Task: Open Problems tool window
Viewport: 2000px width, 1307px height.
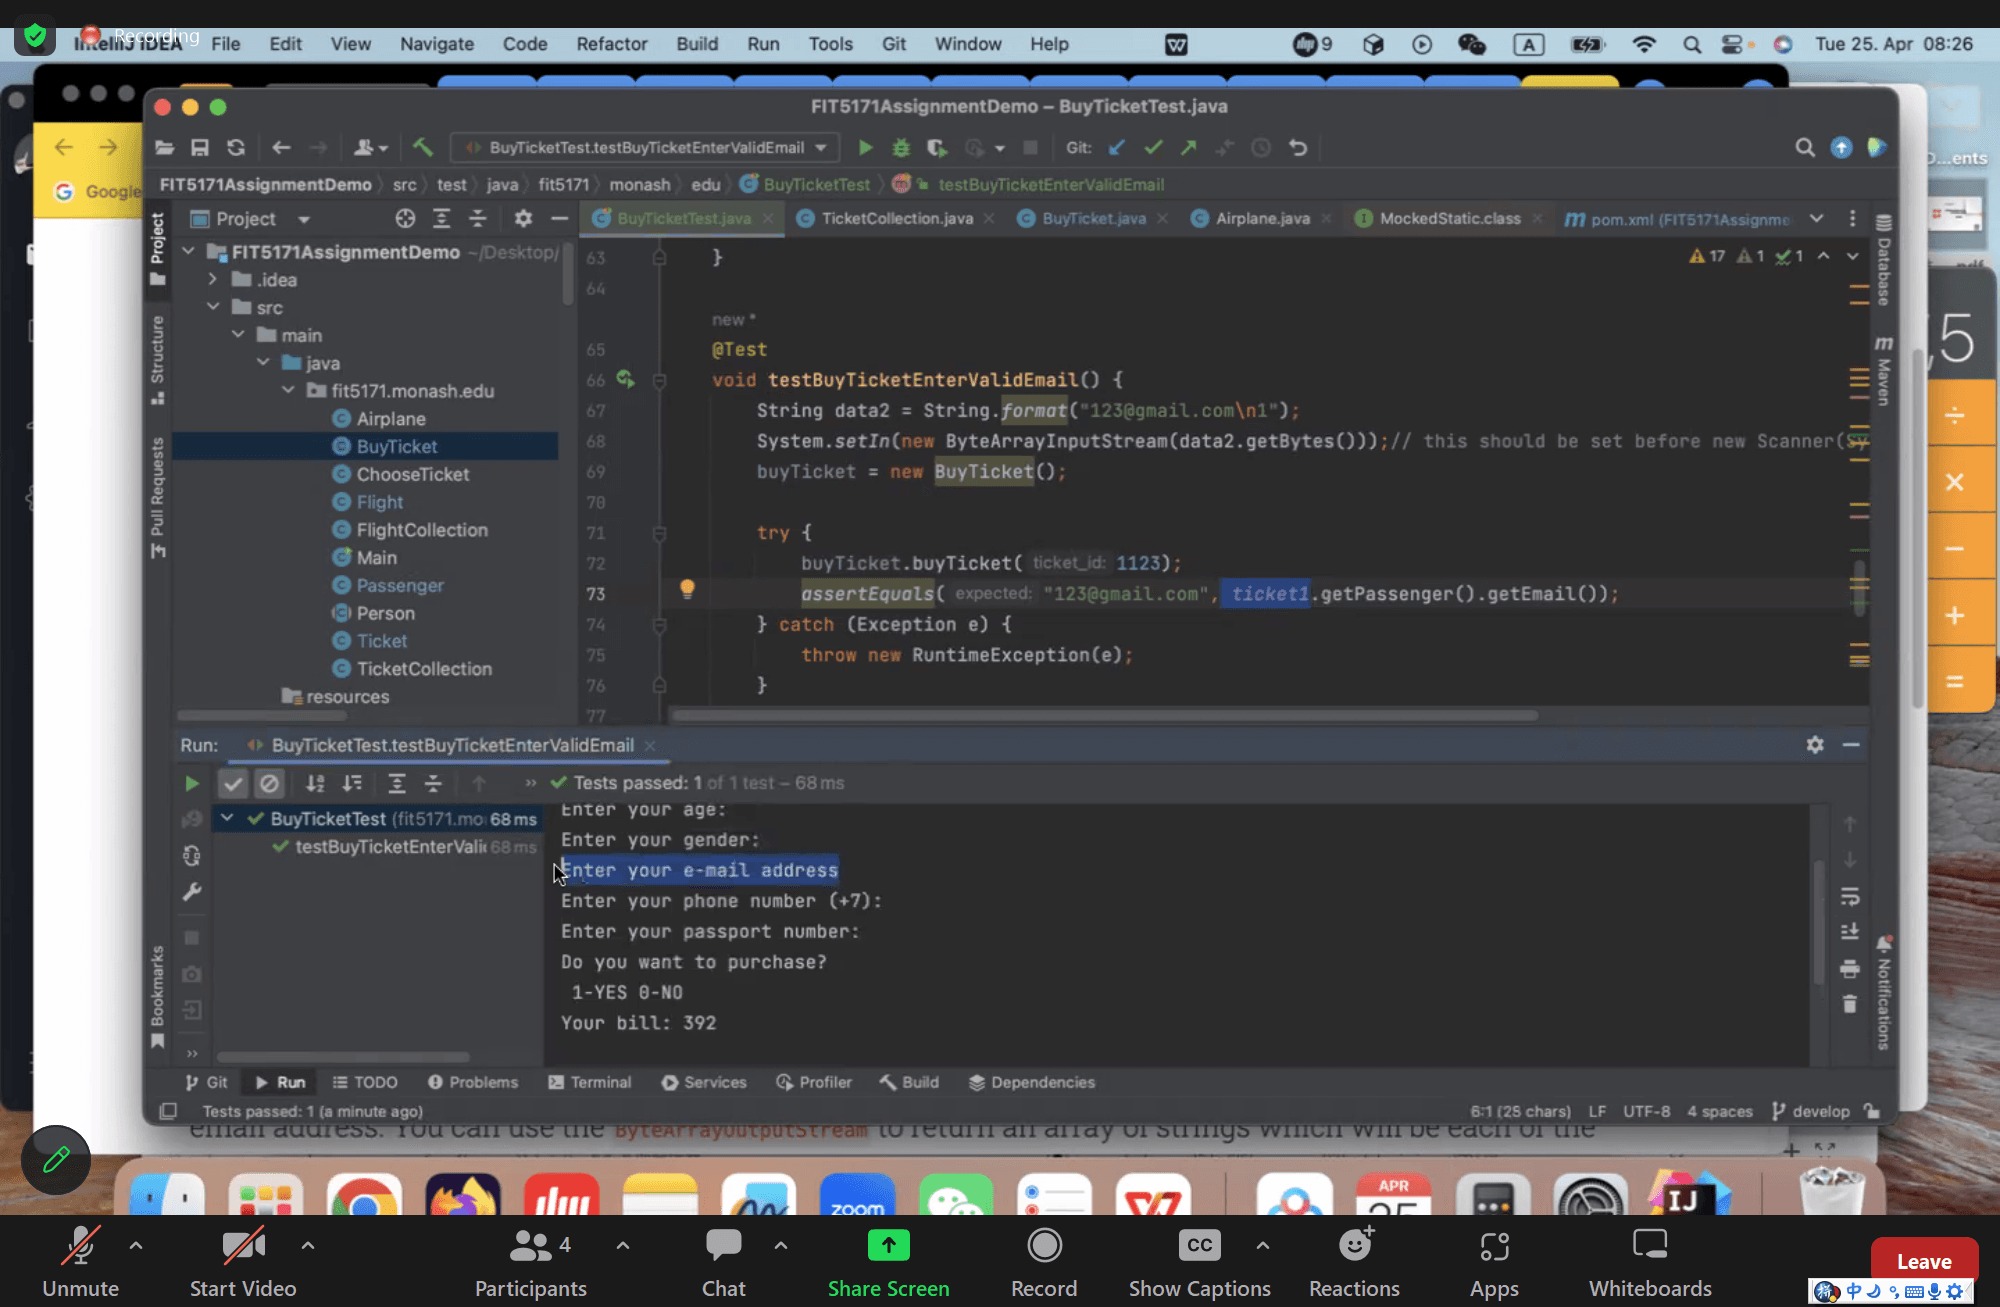Action: point(473,1082)
